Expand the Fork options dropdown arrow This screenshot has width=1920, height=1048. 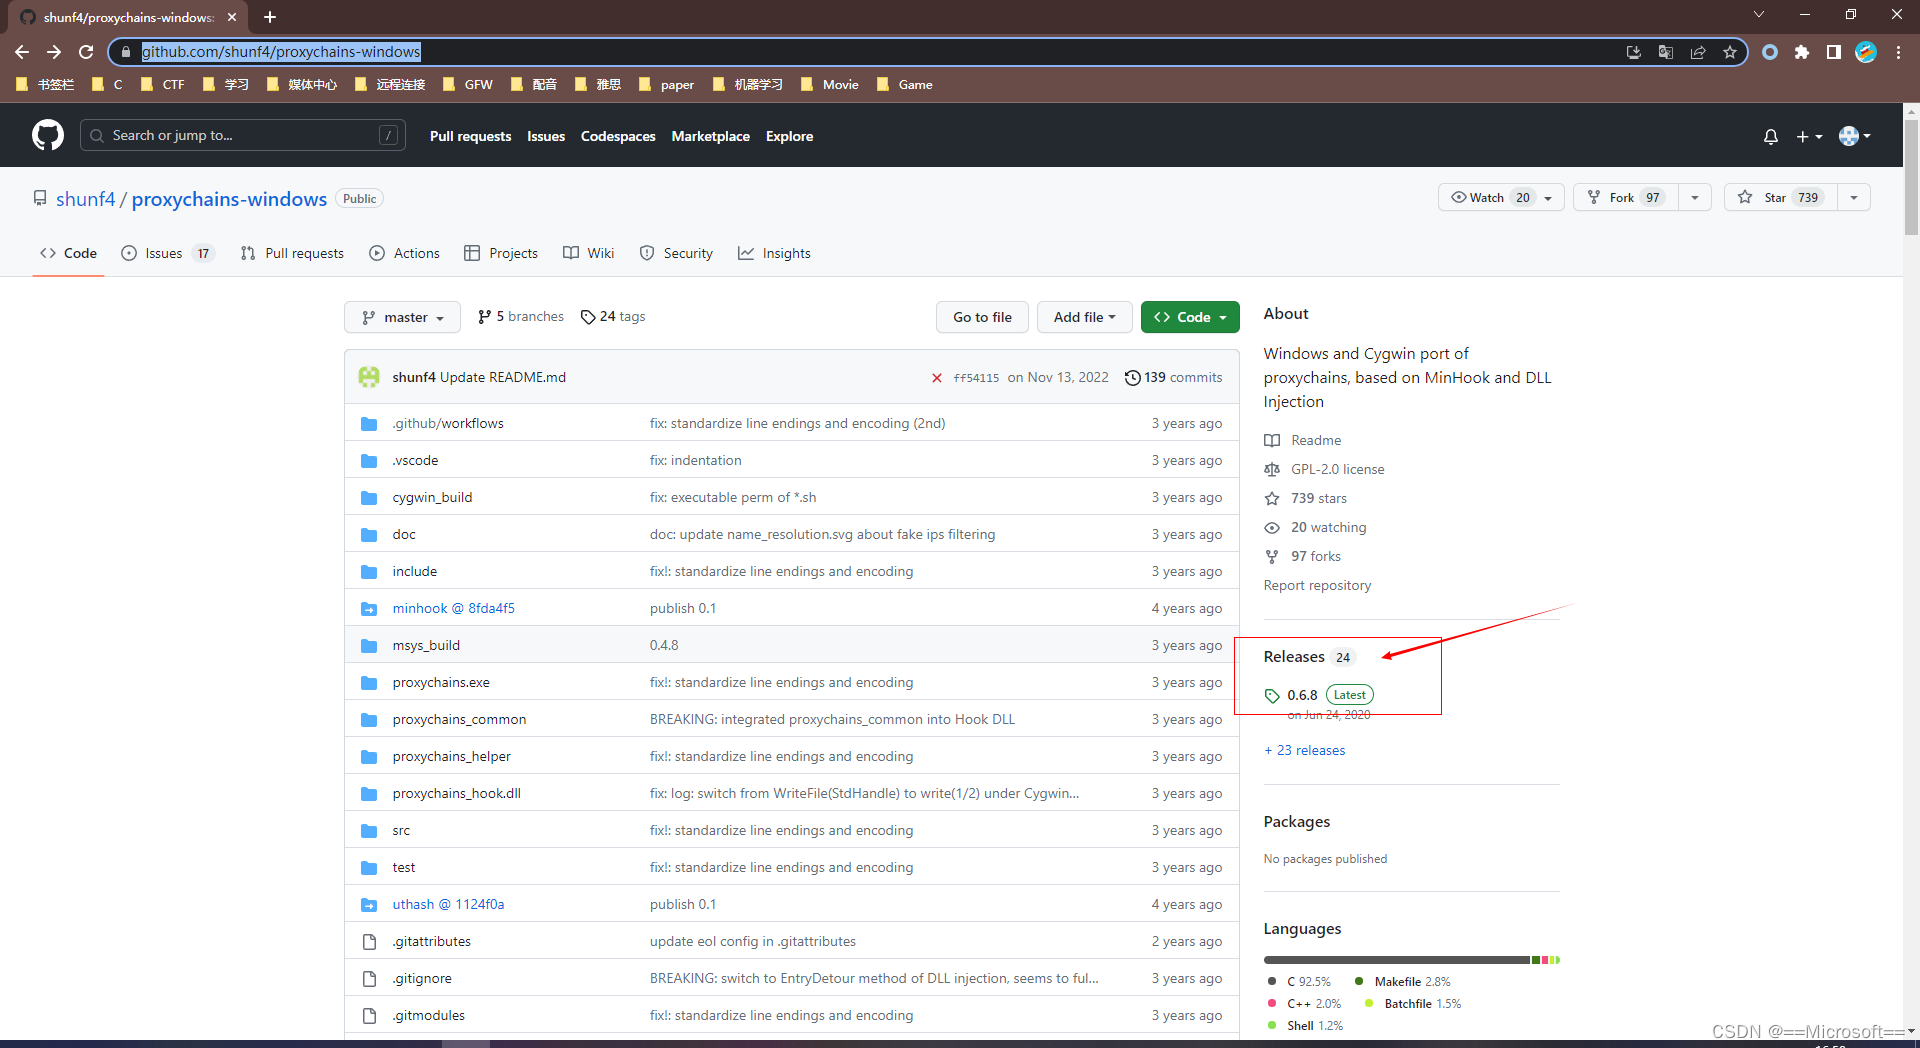point(1695,197)
